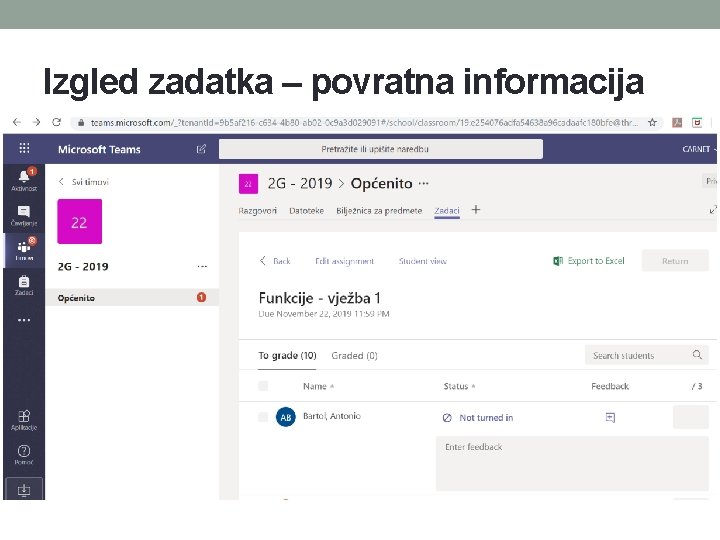This screenshot has height=540, width=720.
Task: Select the Zadaci tab
Action: pyautogui.click(x=447, y=211)
